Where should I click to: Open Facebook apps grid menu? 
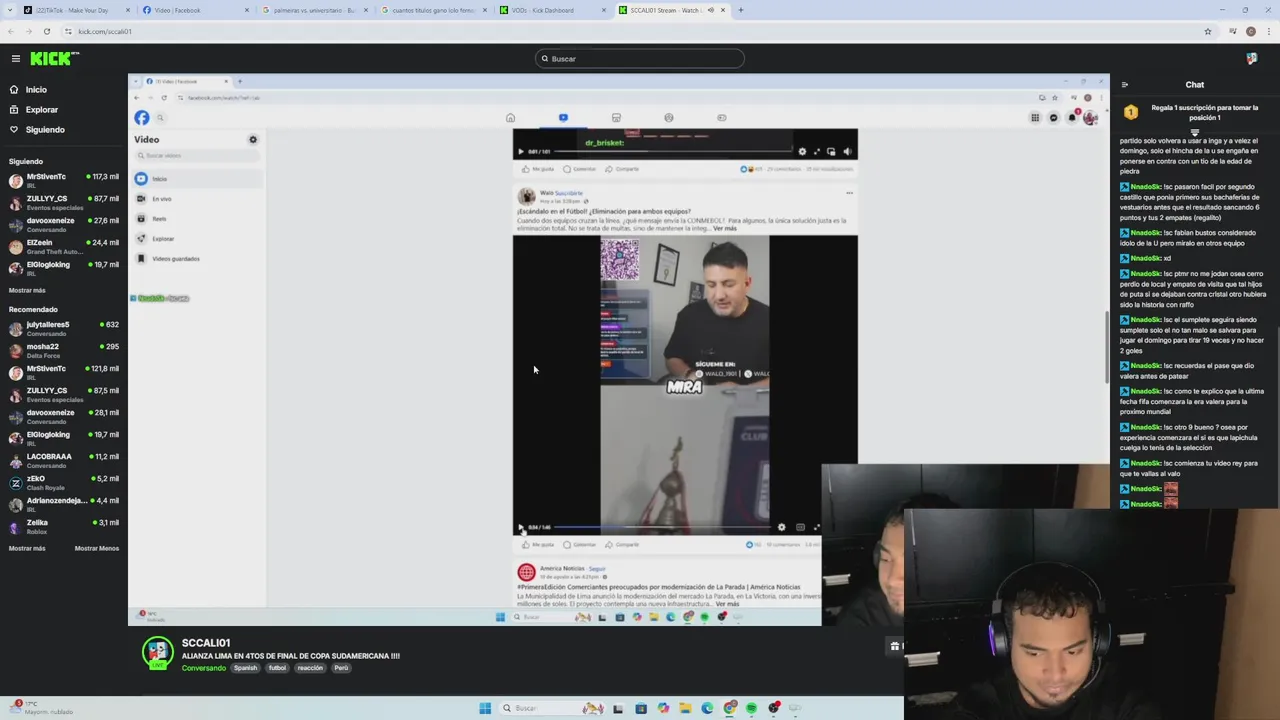click(x=1035, y=118)
